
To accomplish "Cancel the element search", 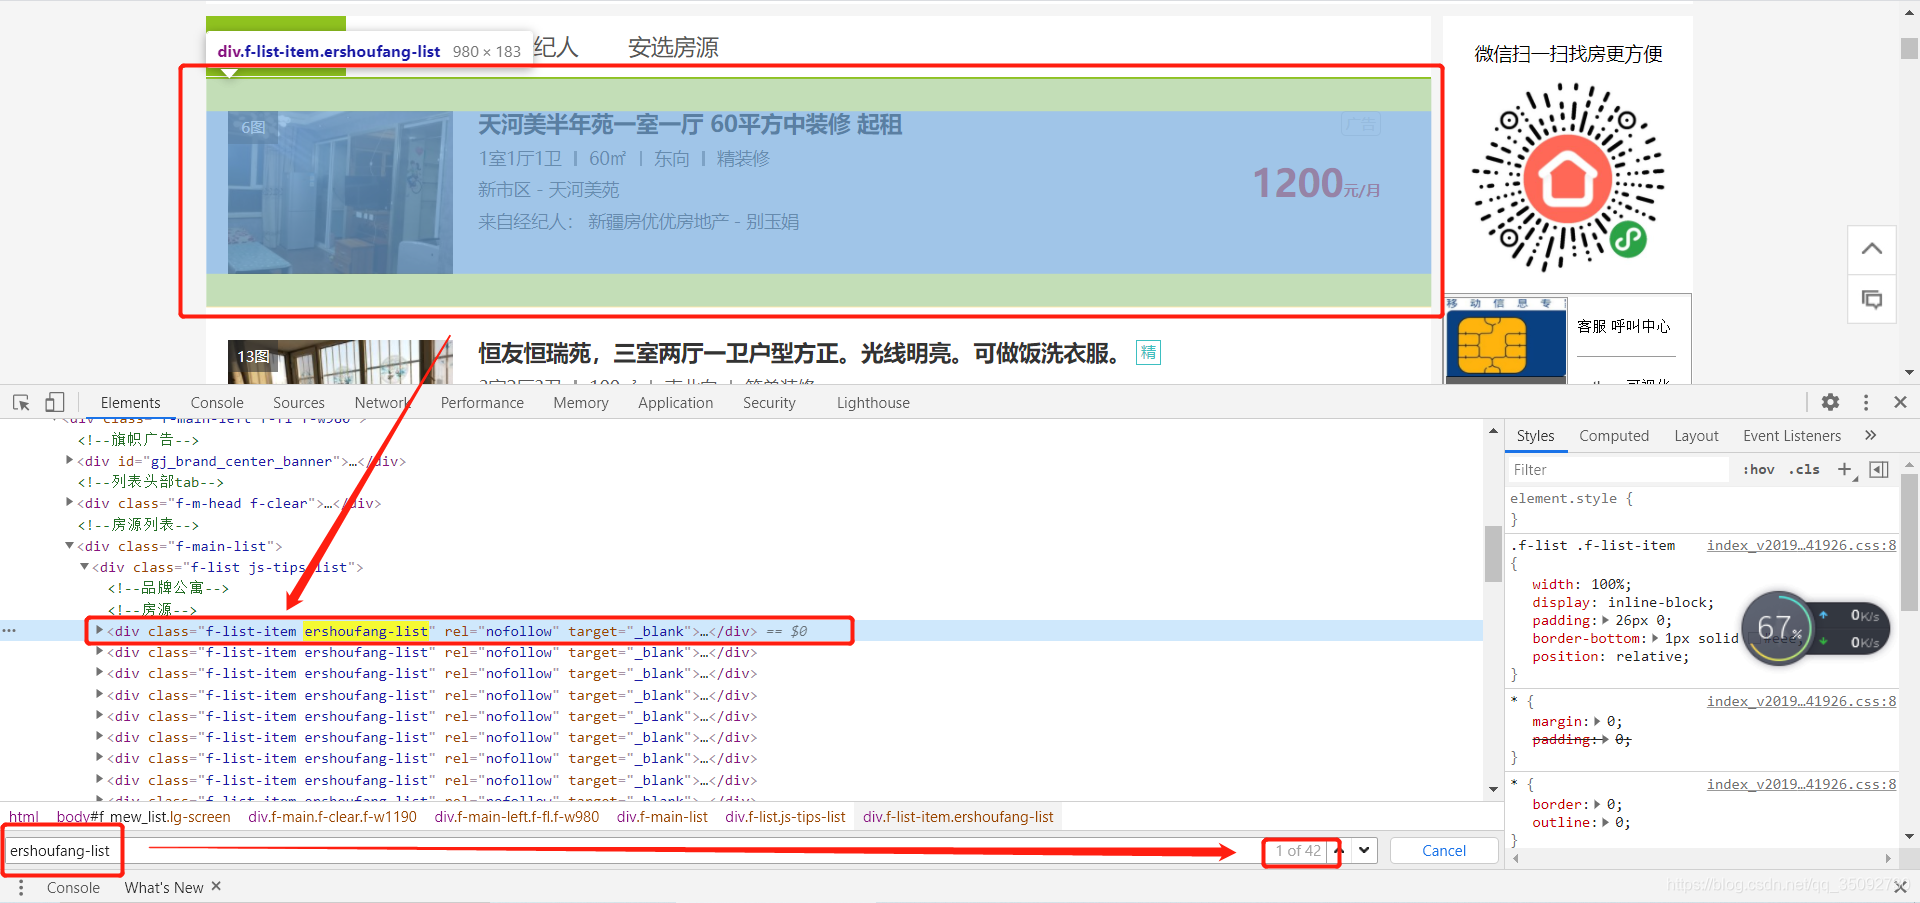I will 1444,850.
